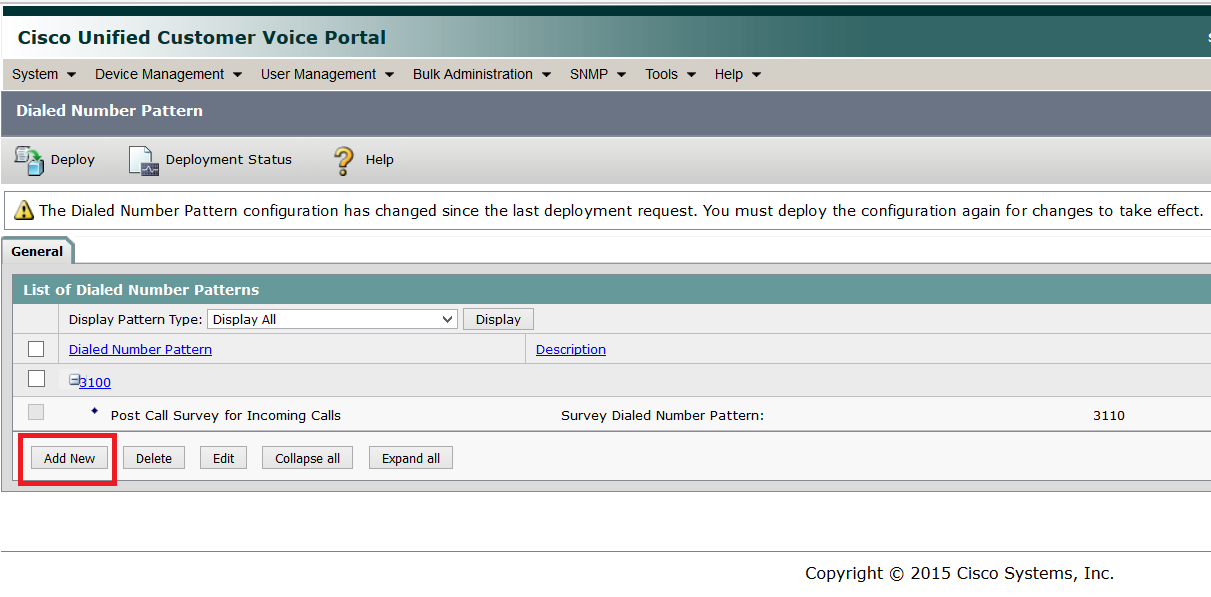Image resolution: width=1211 pixels, height=597 pixels.
Task: Click the Help question mark icon
Action: click(343, 160)
